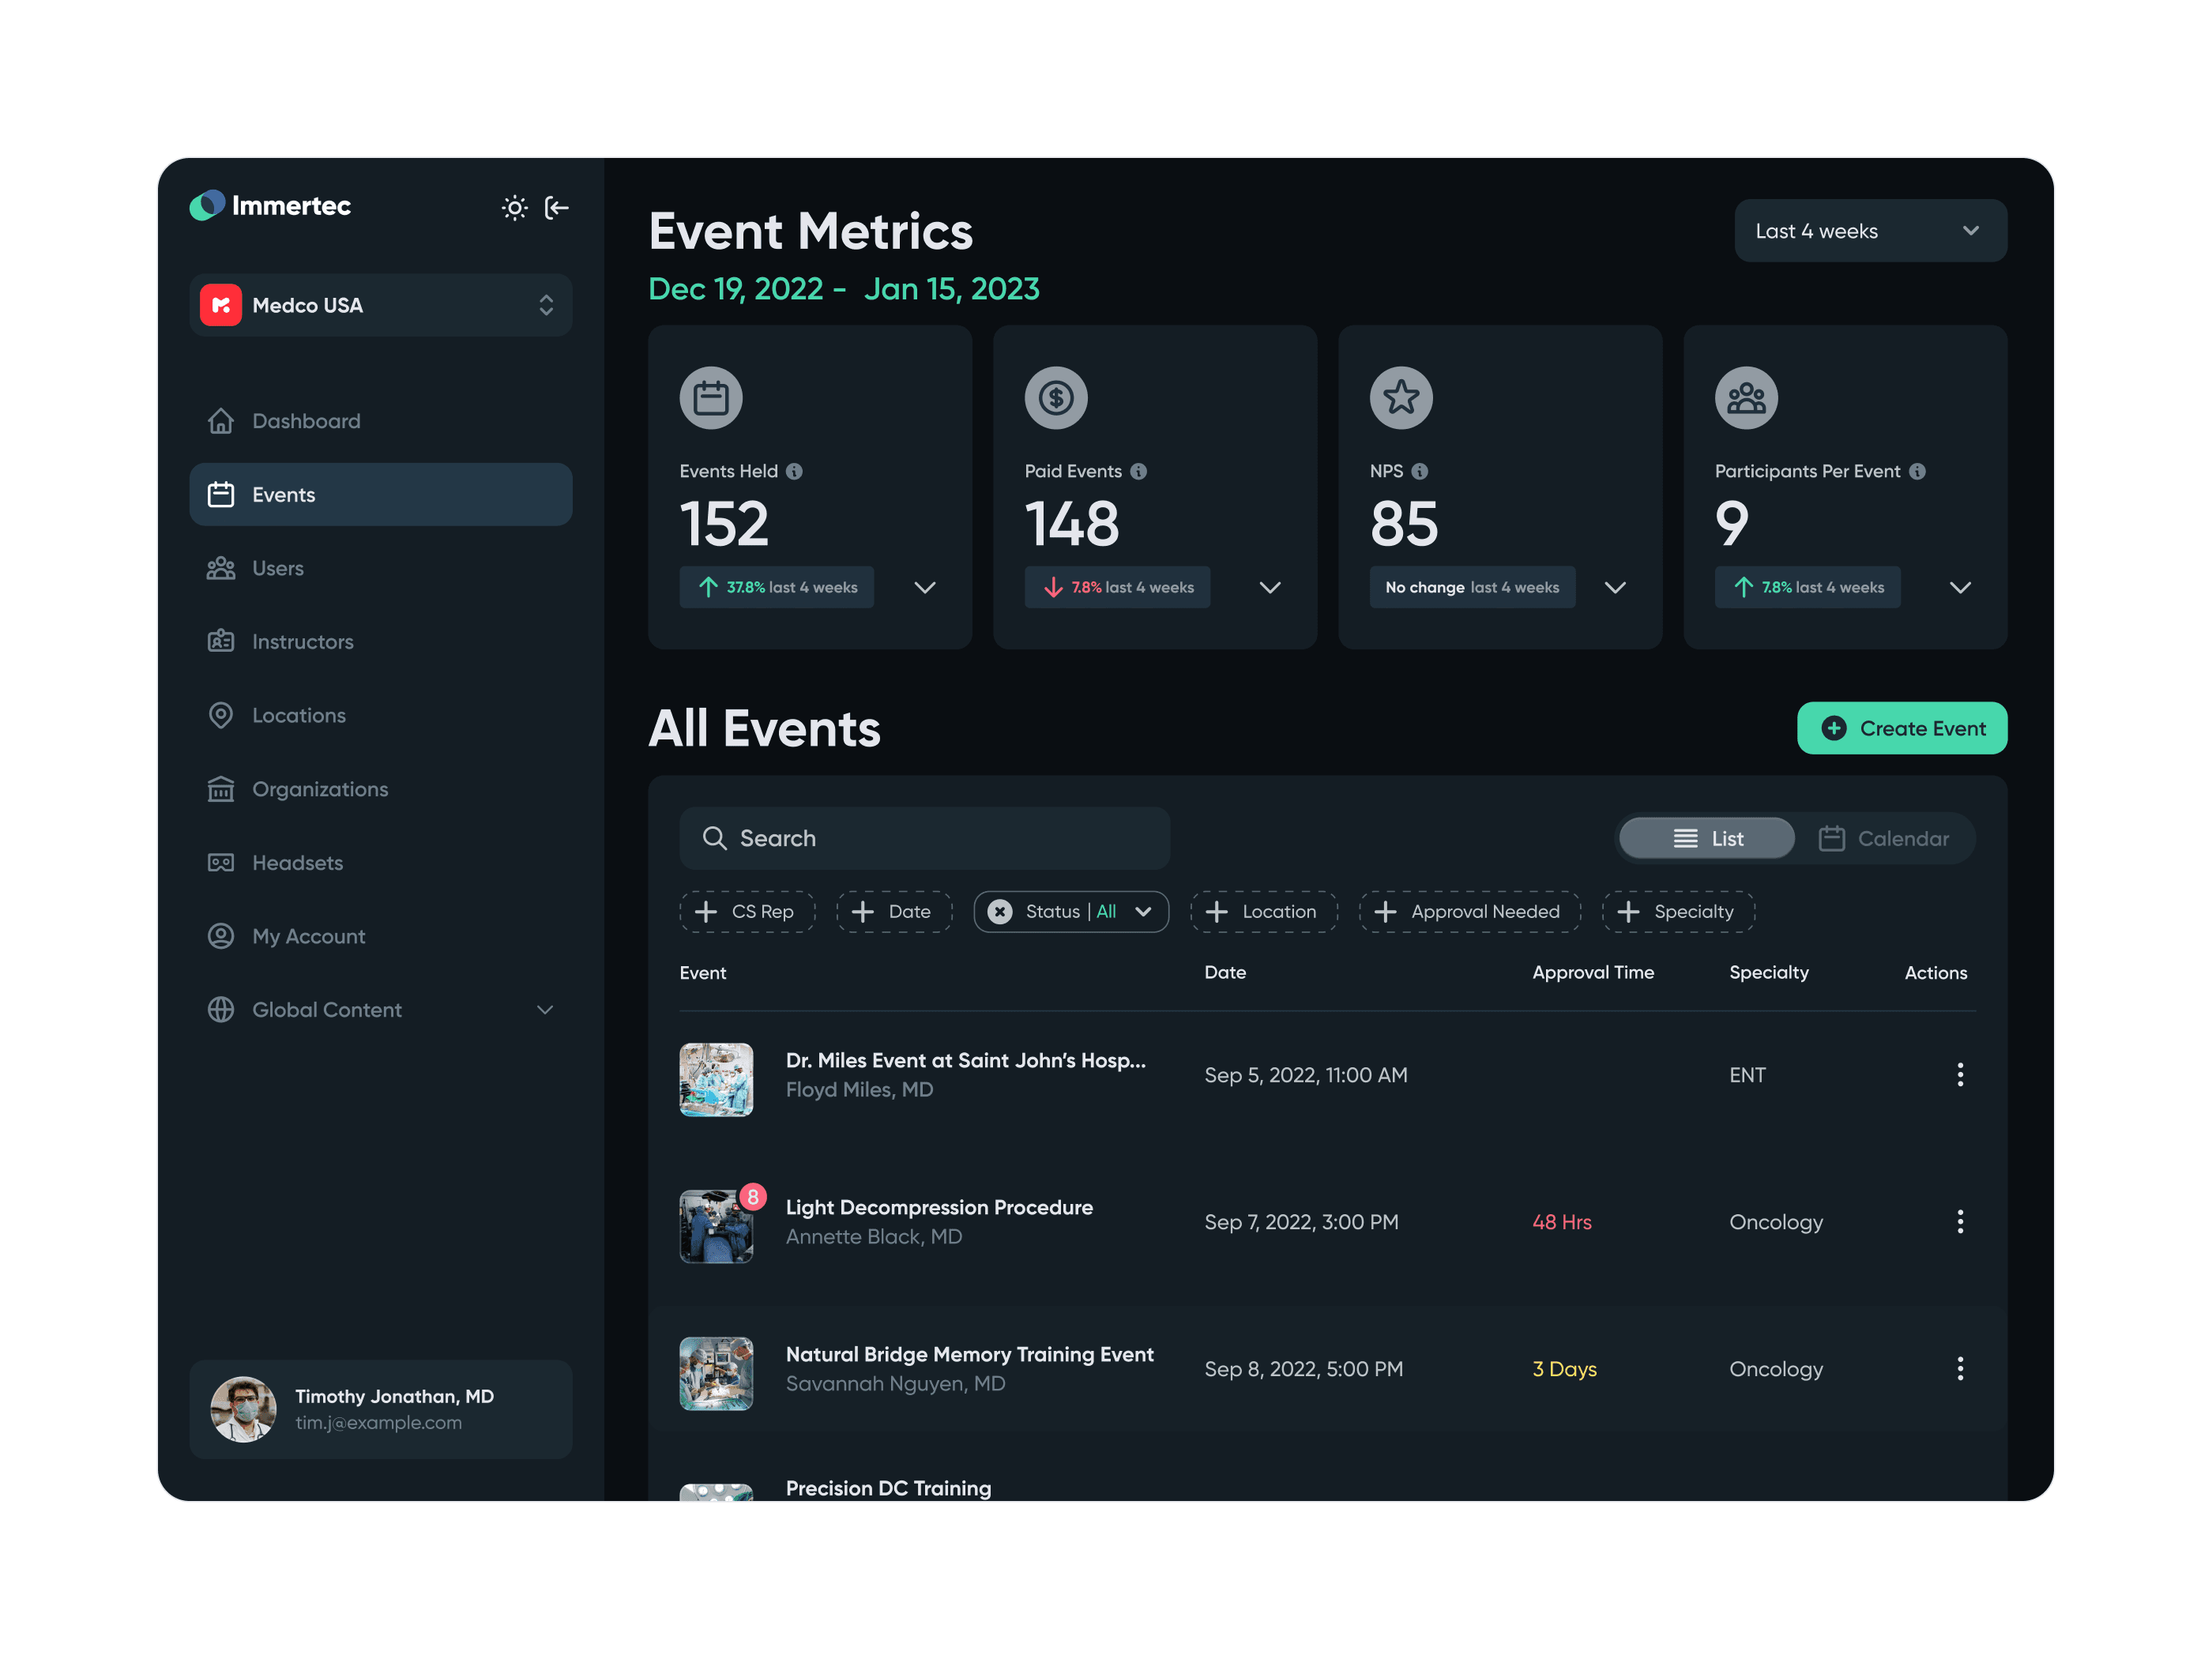Select Events in sidebar
This screenshot has height=1659, width=2212.
click(x=381, y=494)
